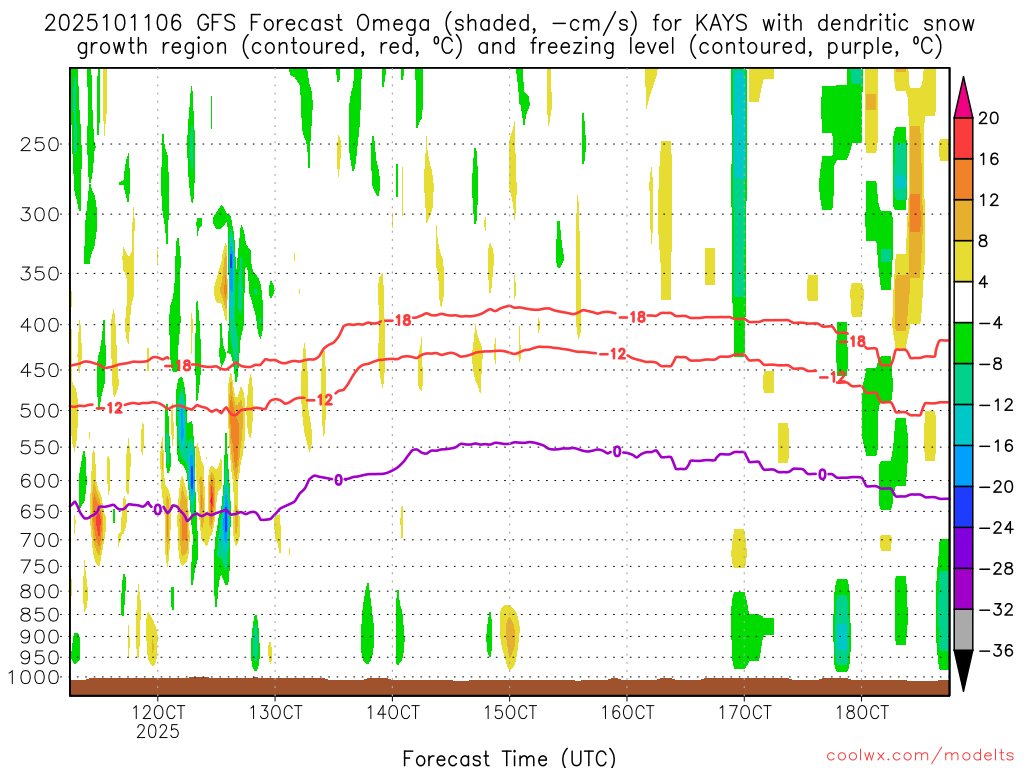
Task: Click the orange omega blob near 900 mb at 150CT
Action: [509, 636]
